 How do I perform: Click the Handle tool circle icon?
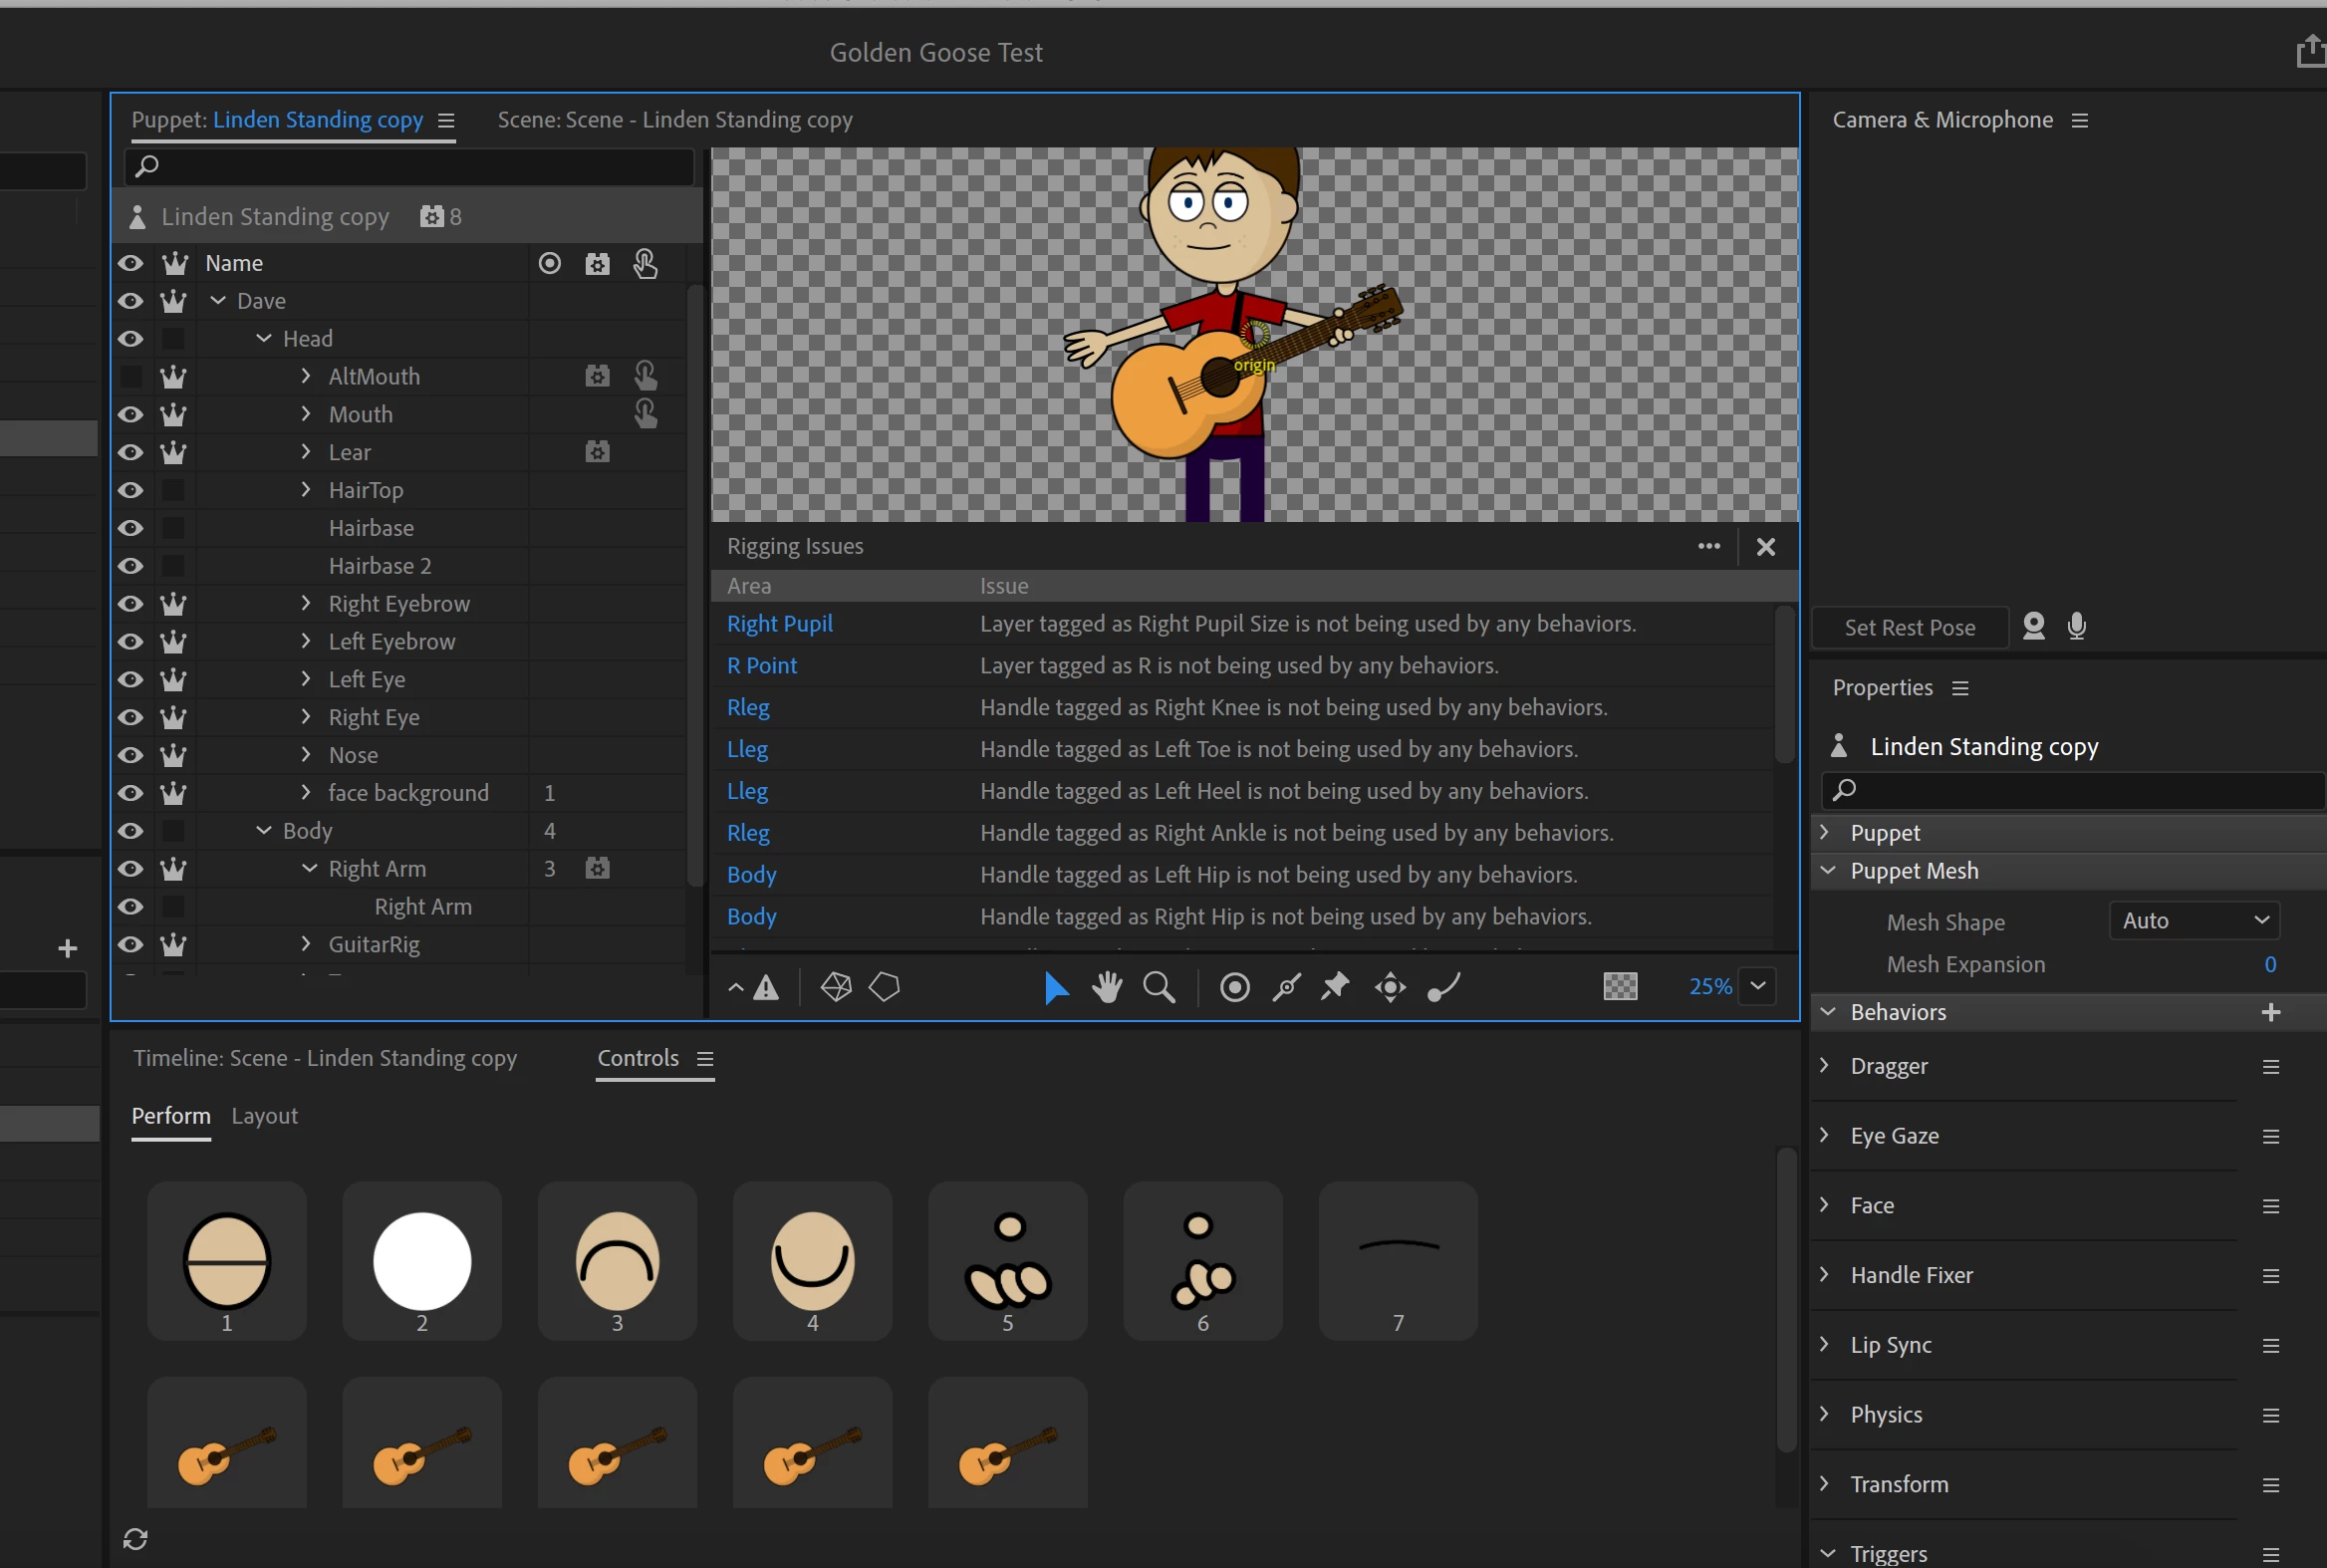[x=1235, y=987]
